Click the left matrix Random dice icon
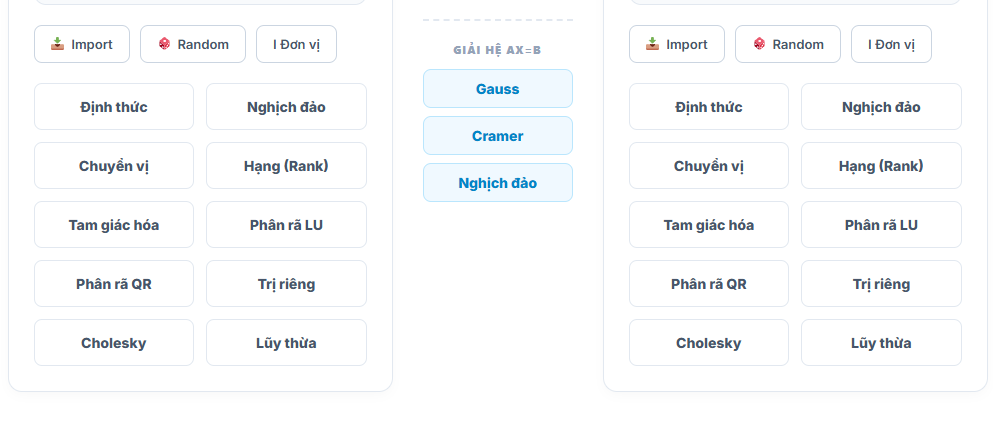Screen dimensions: 993x434 165,44
